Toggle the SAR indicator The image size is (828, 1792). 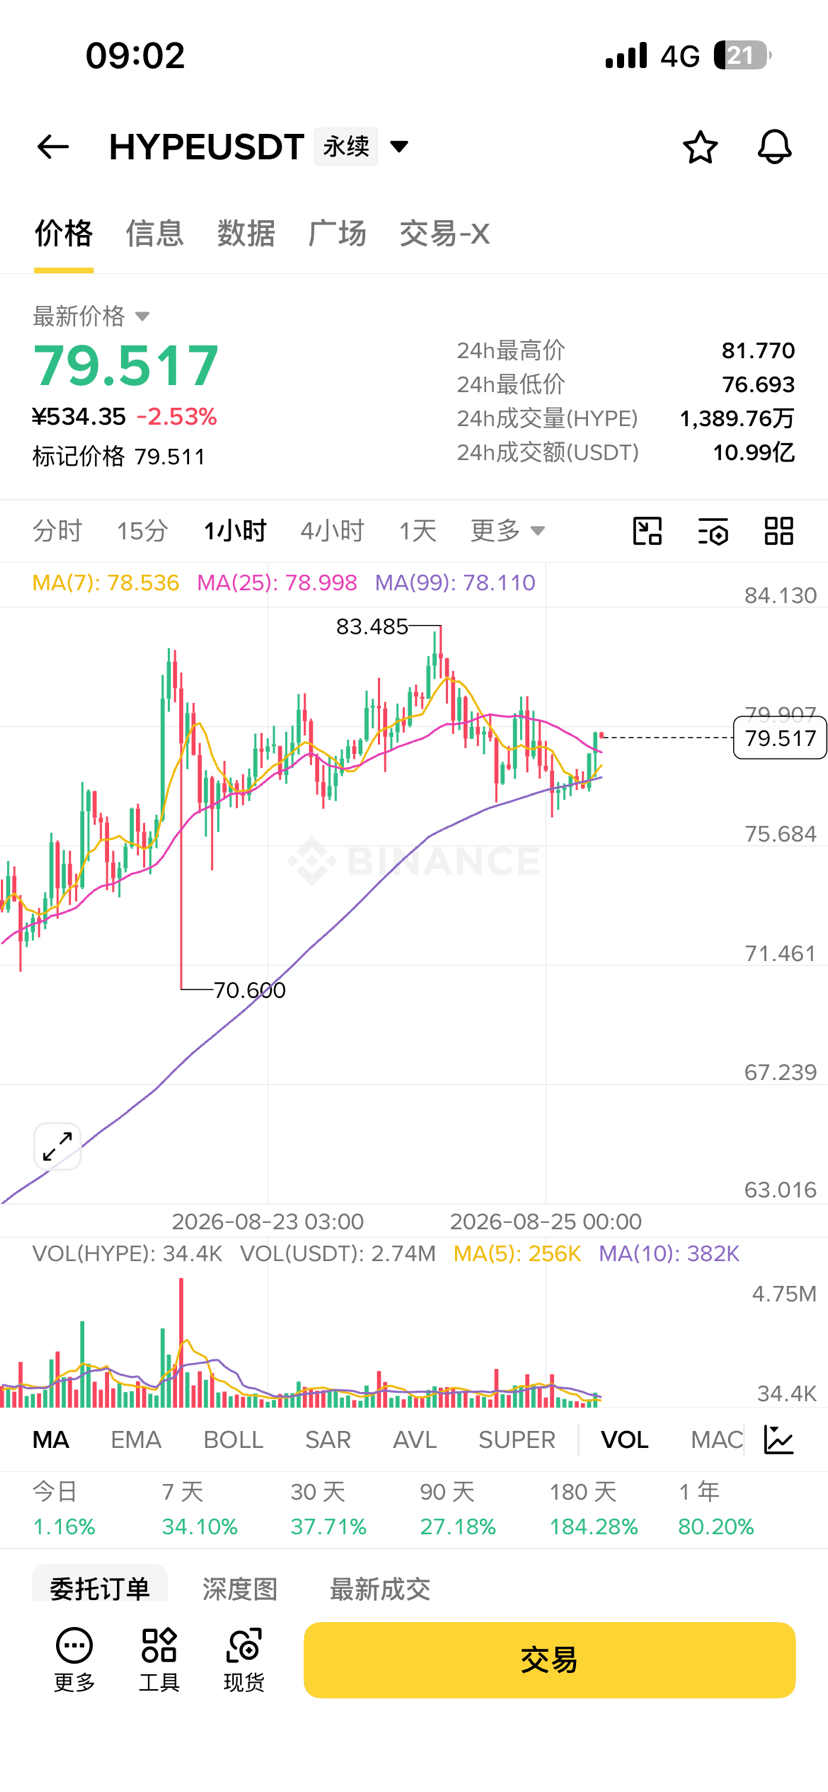pyautogui.click(x=328, y=1440)
